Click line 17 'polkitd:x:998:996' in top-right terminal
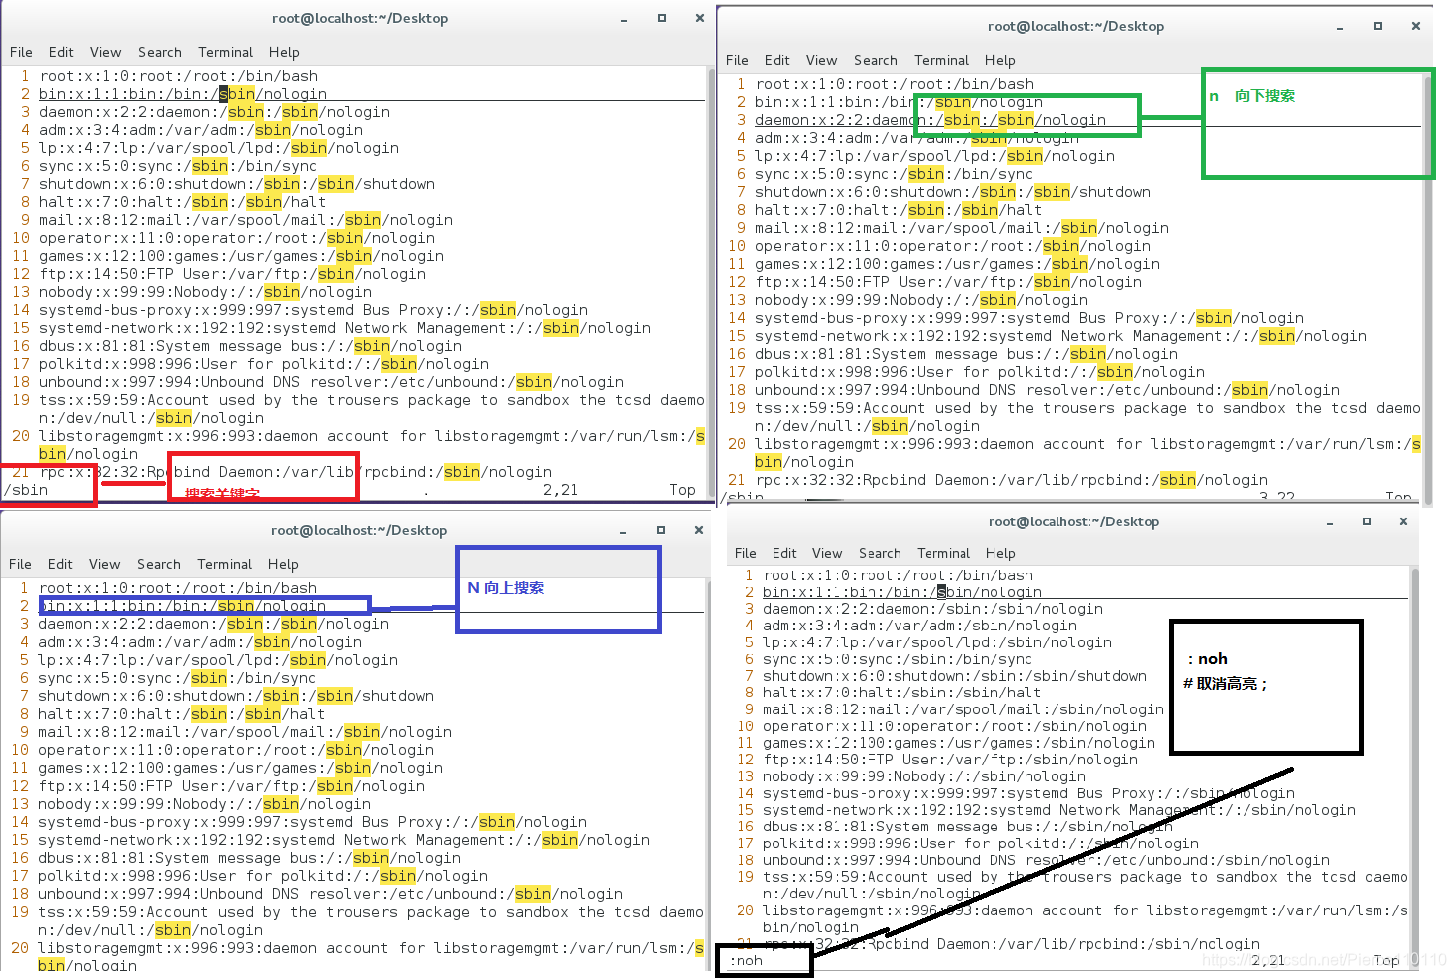This screenshot has width=1456, height=978. pyautogui.click(x=980, y=372)
